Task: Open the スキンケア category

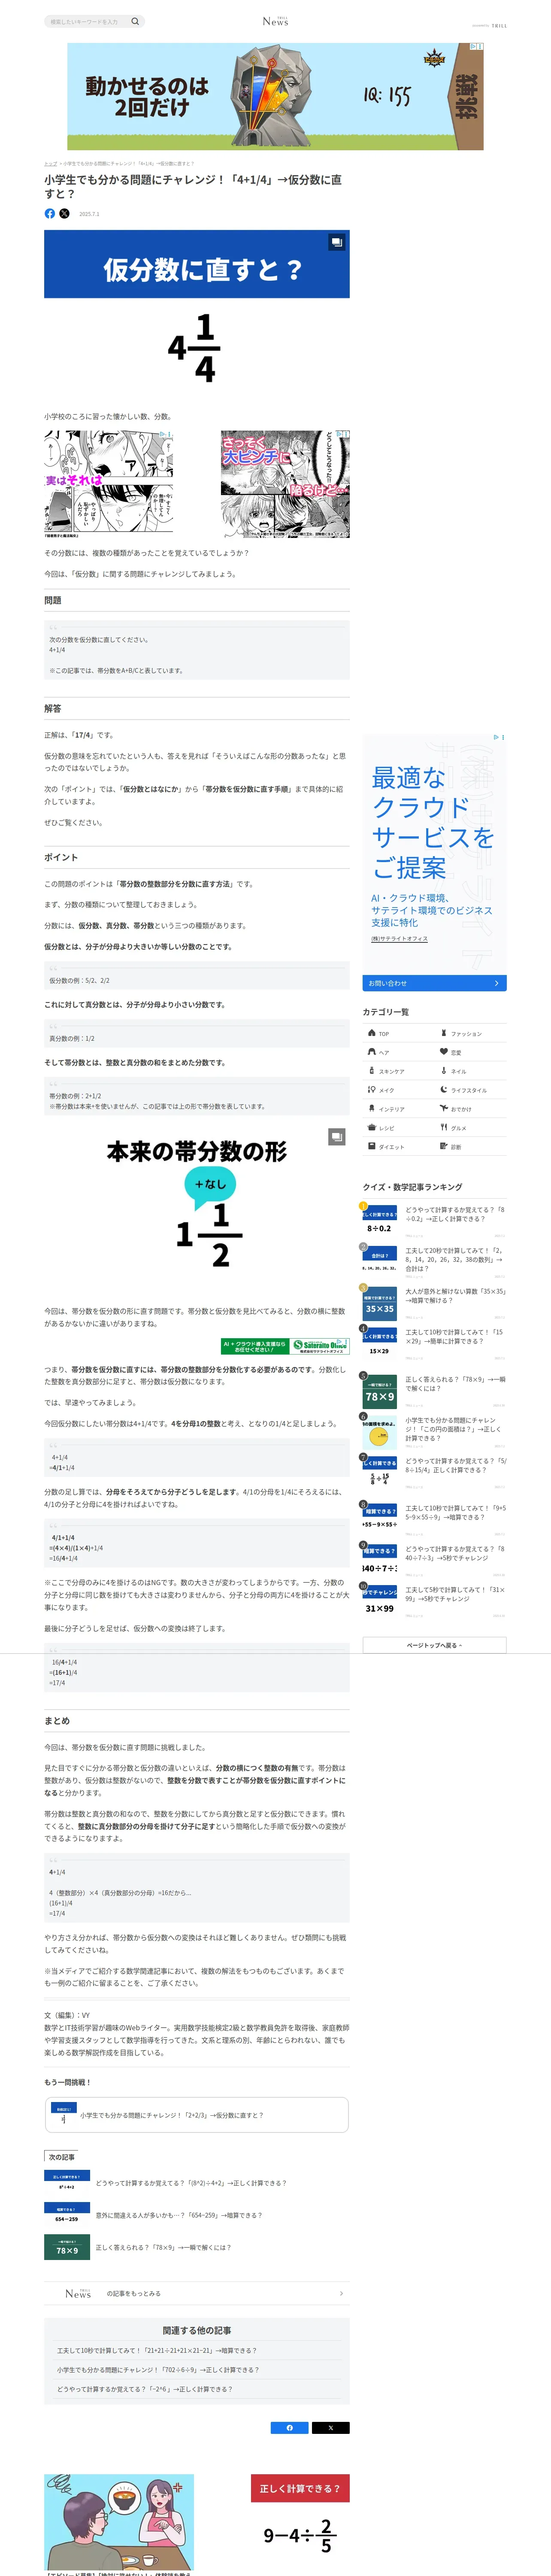Action: click(398, 1071)
